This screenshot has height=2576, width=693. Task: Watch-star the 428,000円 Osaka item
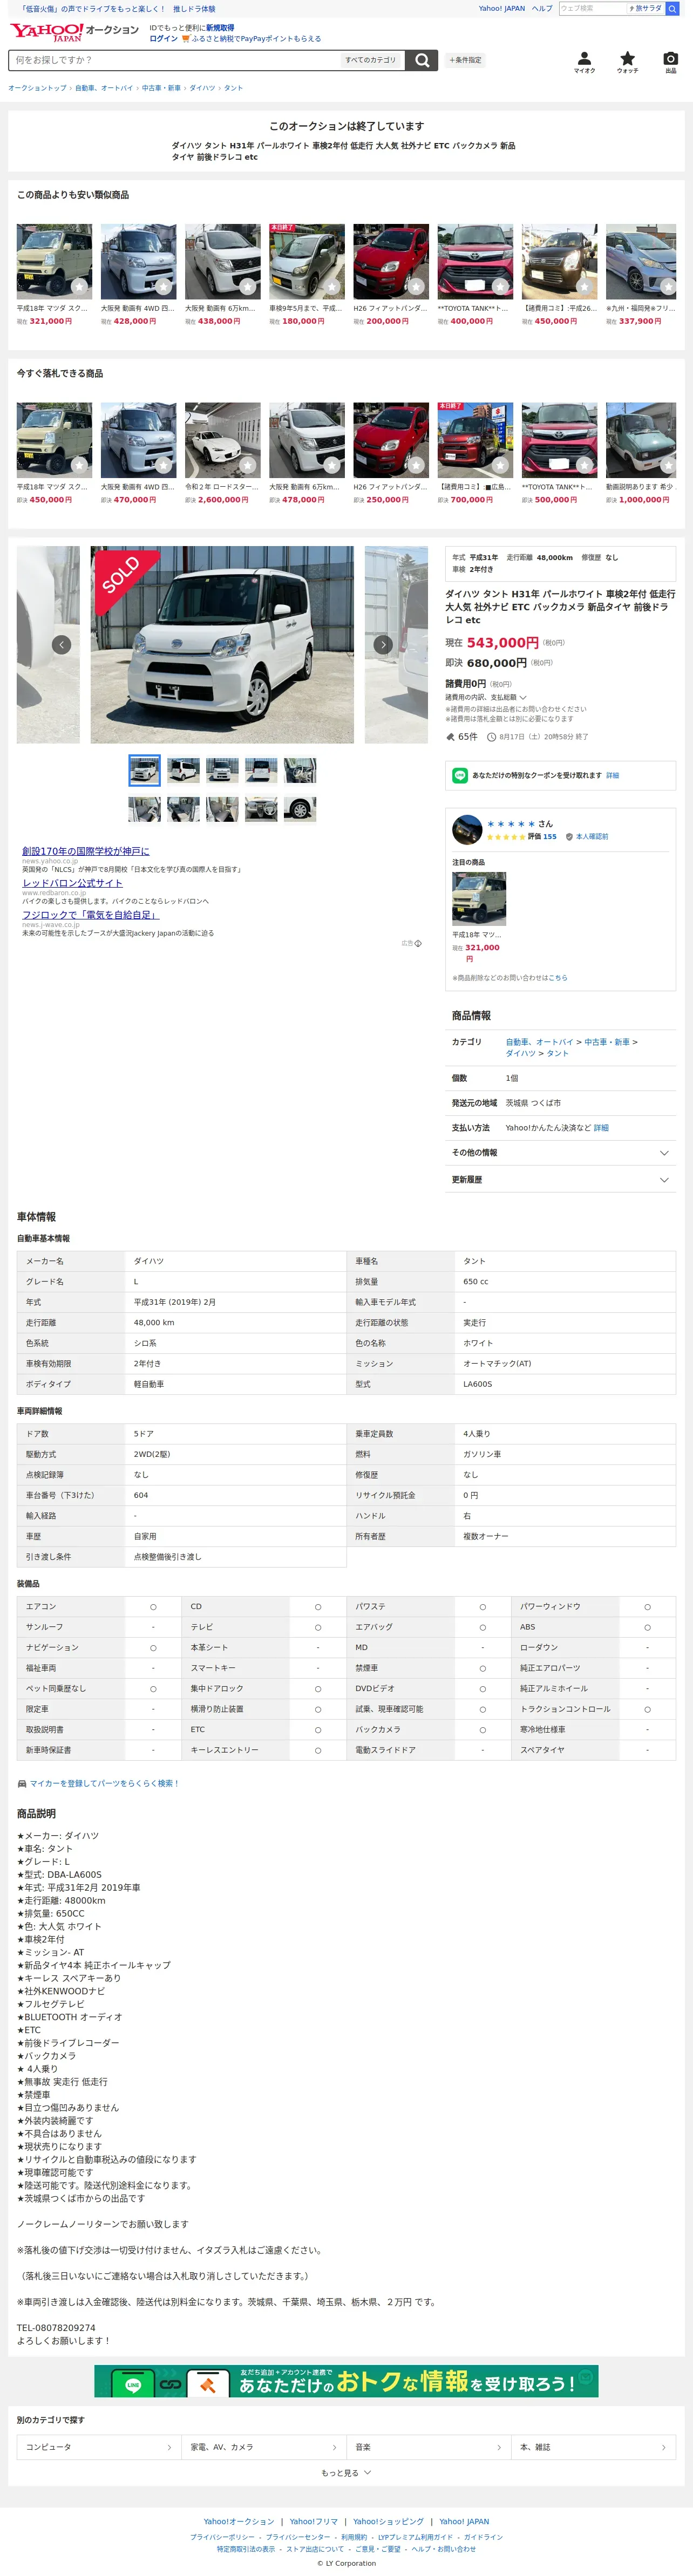[162, 286]
